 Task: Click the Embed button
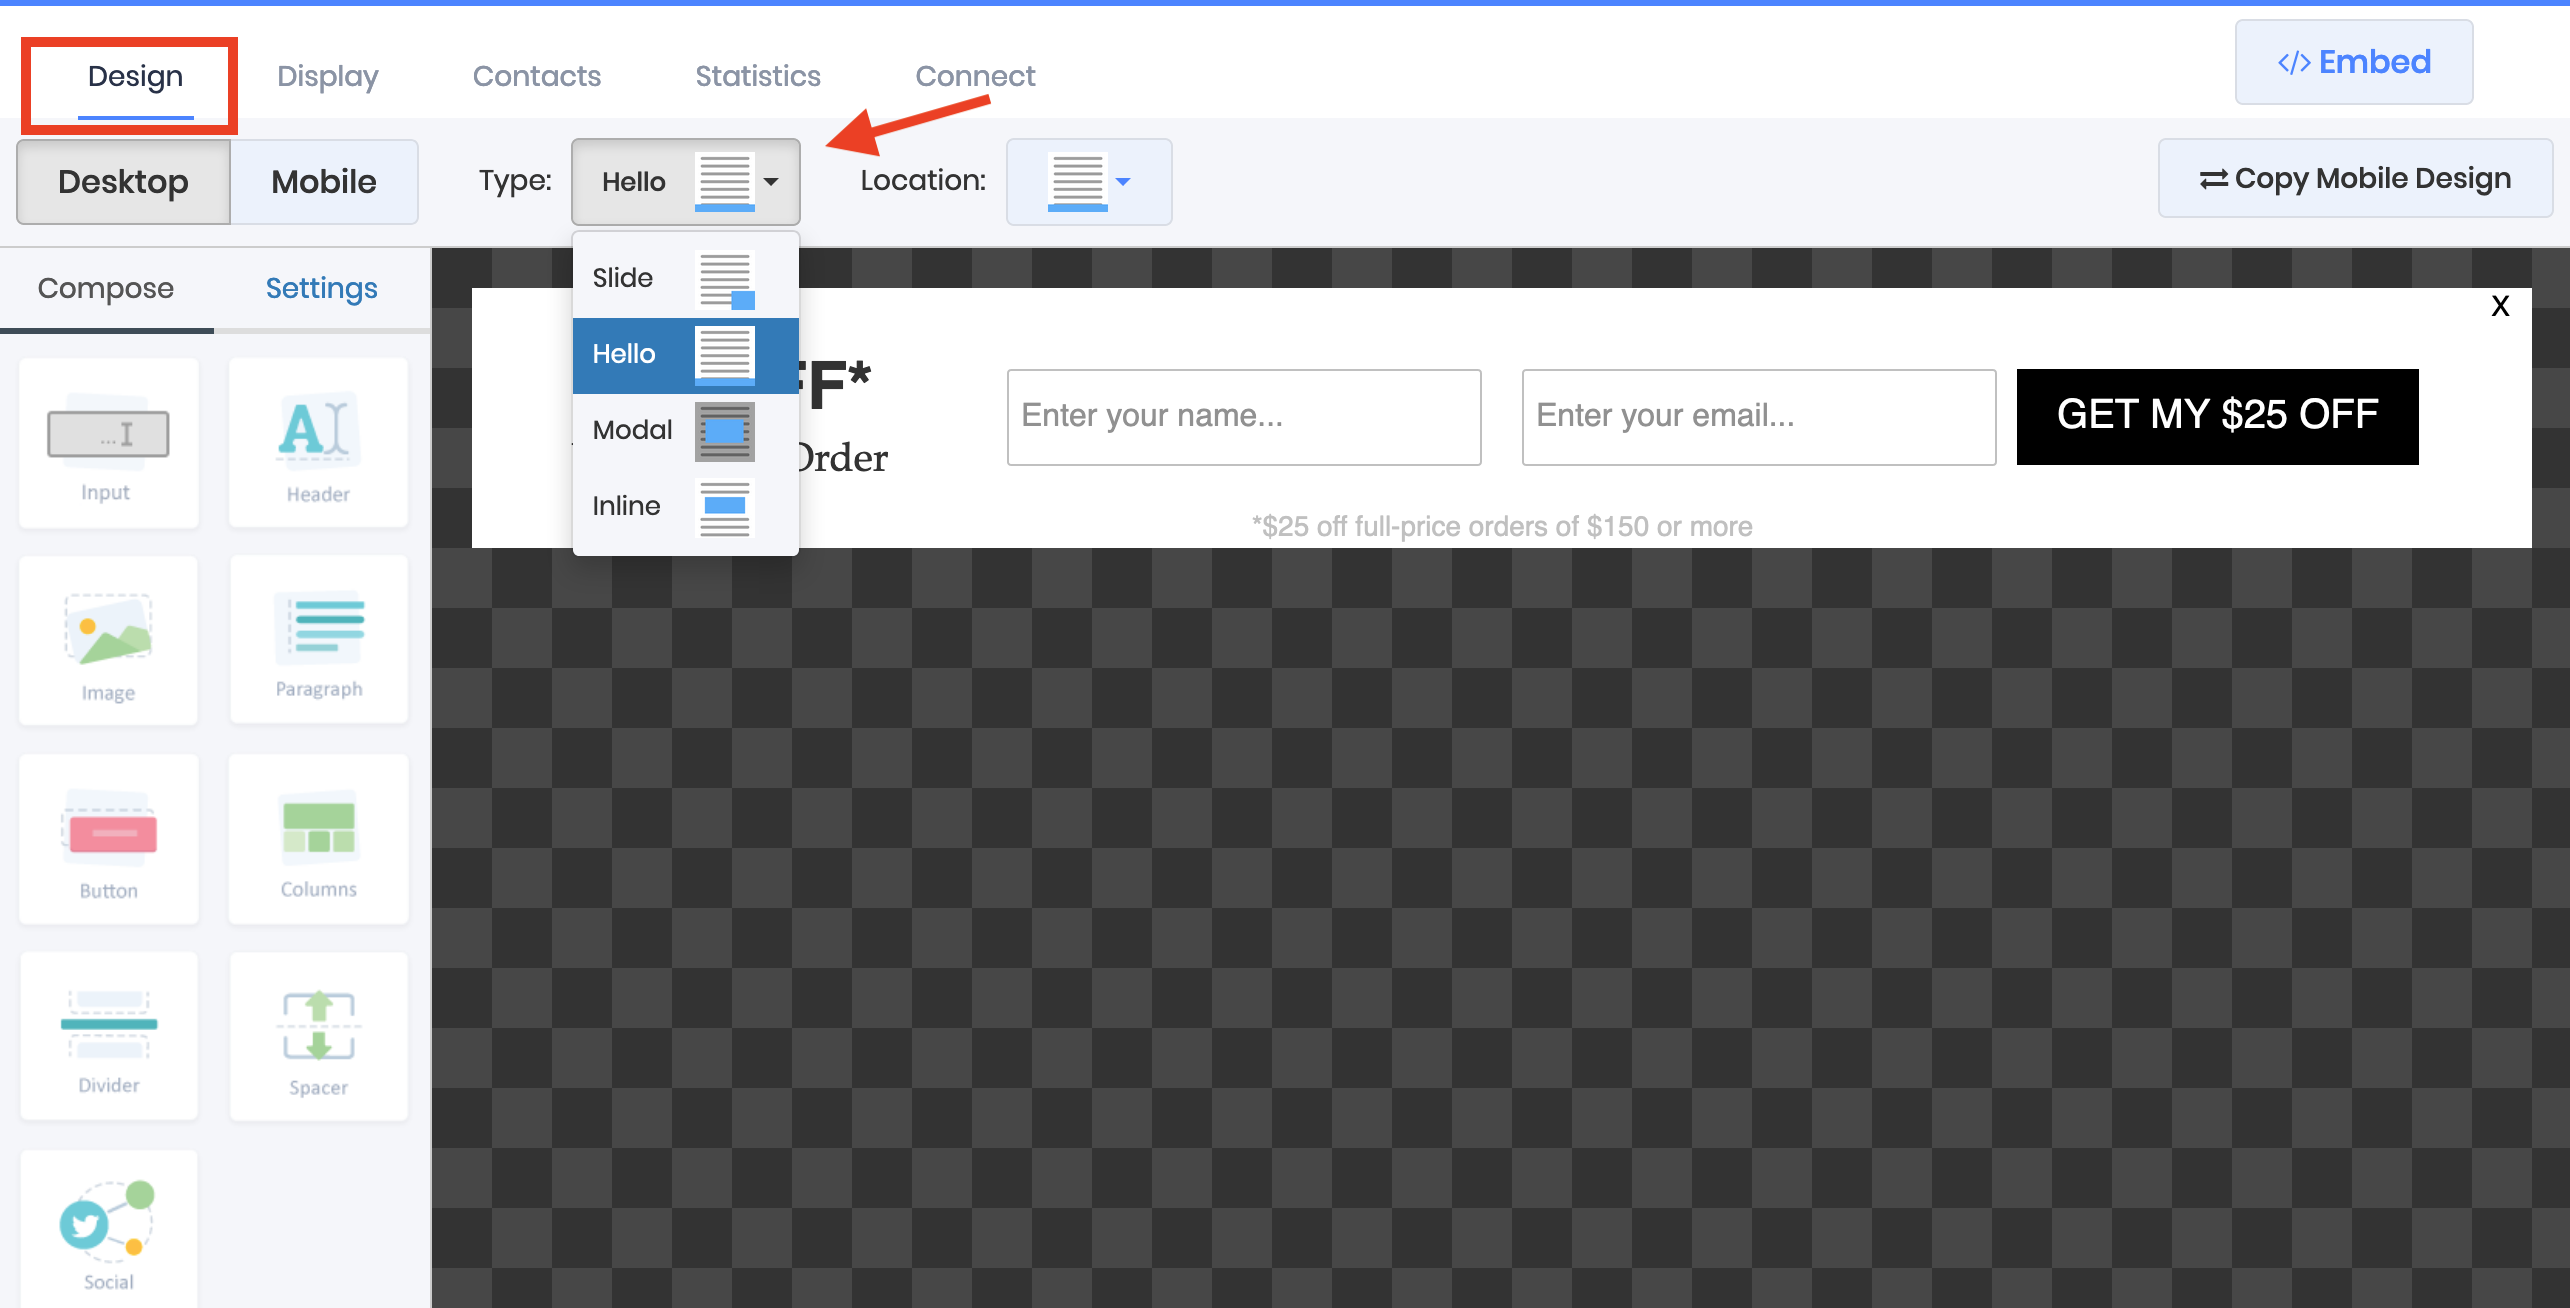[2353, 62]
